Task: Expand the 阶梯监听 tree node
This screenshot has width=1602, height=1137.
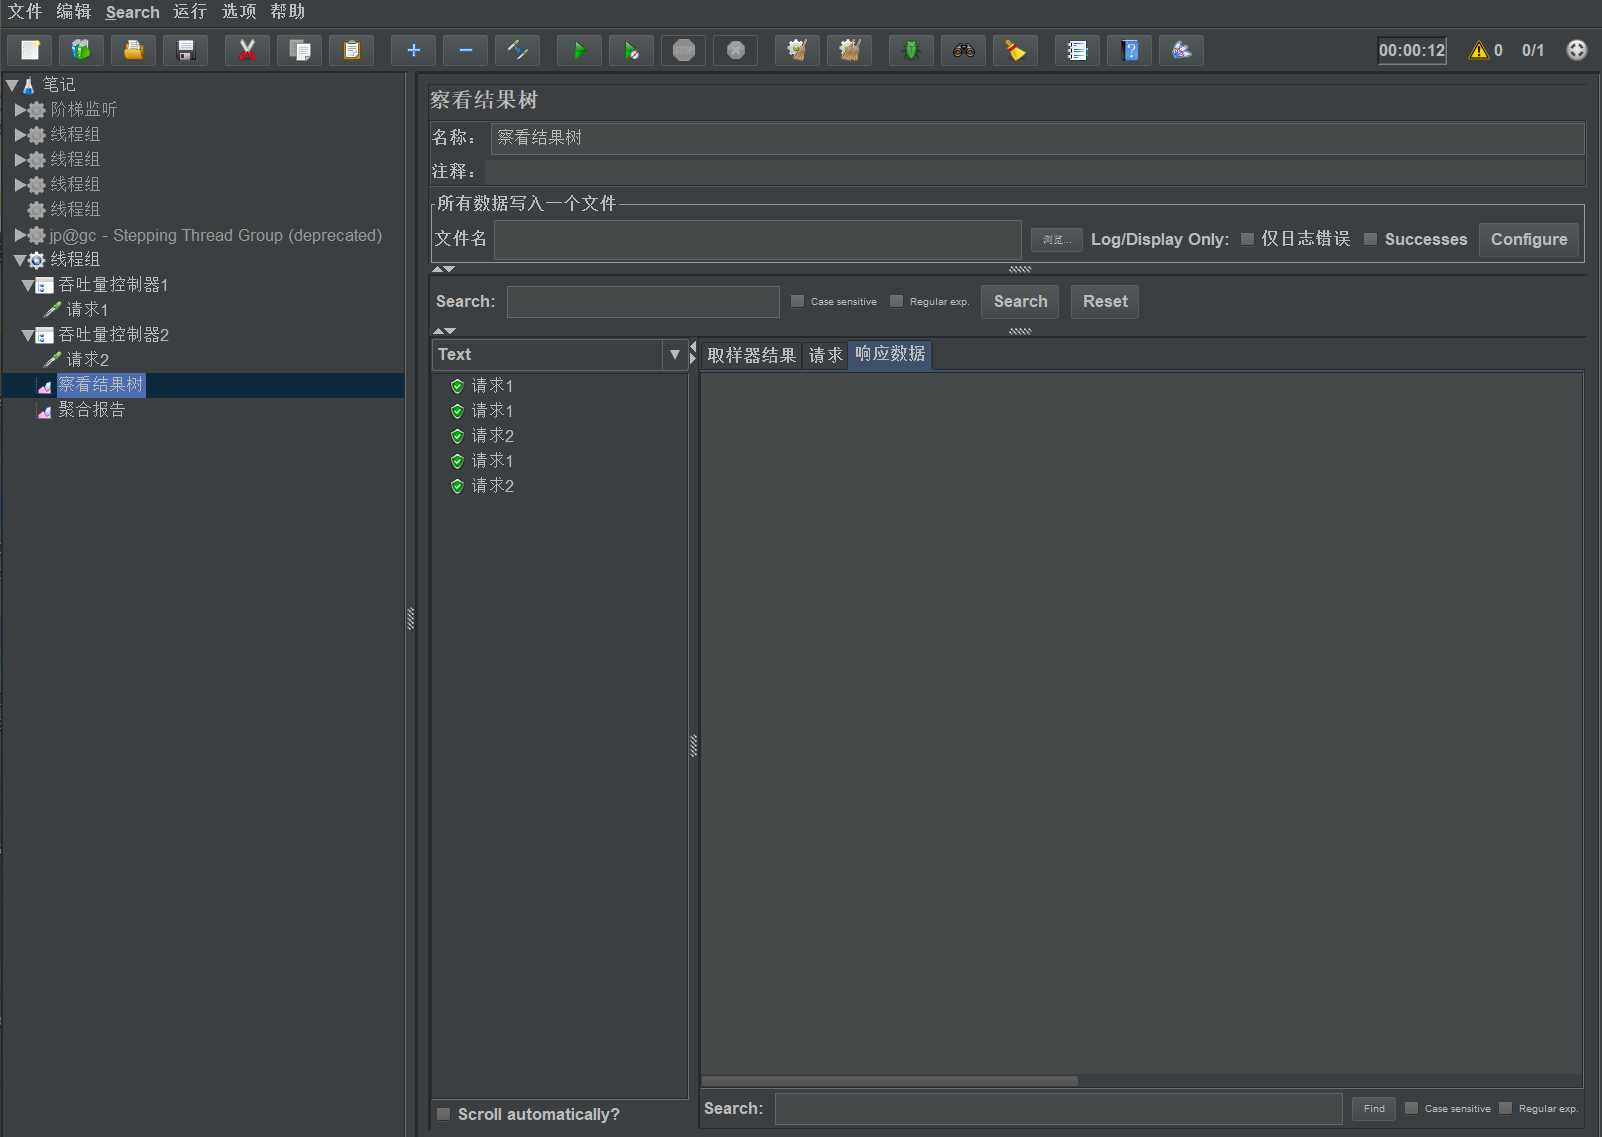Action: [20, 109]
